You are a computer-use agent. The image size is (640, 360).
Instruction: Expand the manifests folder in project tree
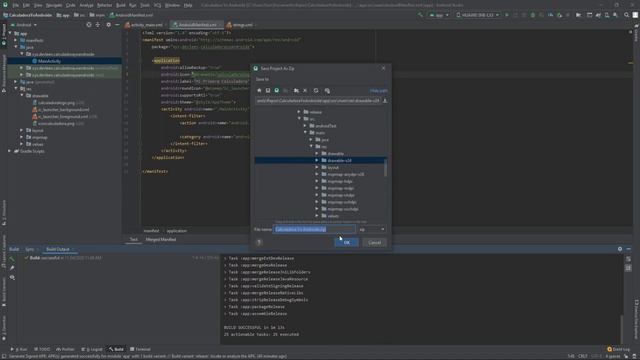click(x=16, y=40)
